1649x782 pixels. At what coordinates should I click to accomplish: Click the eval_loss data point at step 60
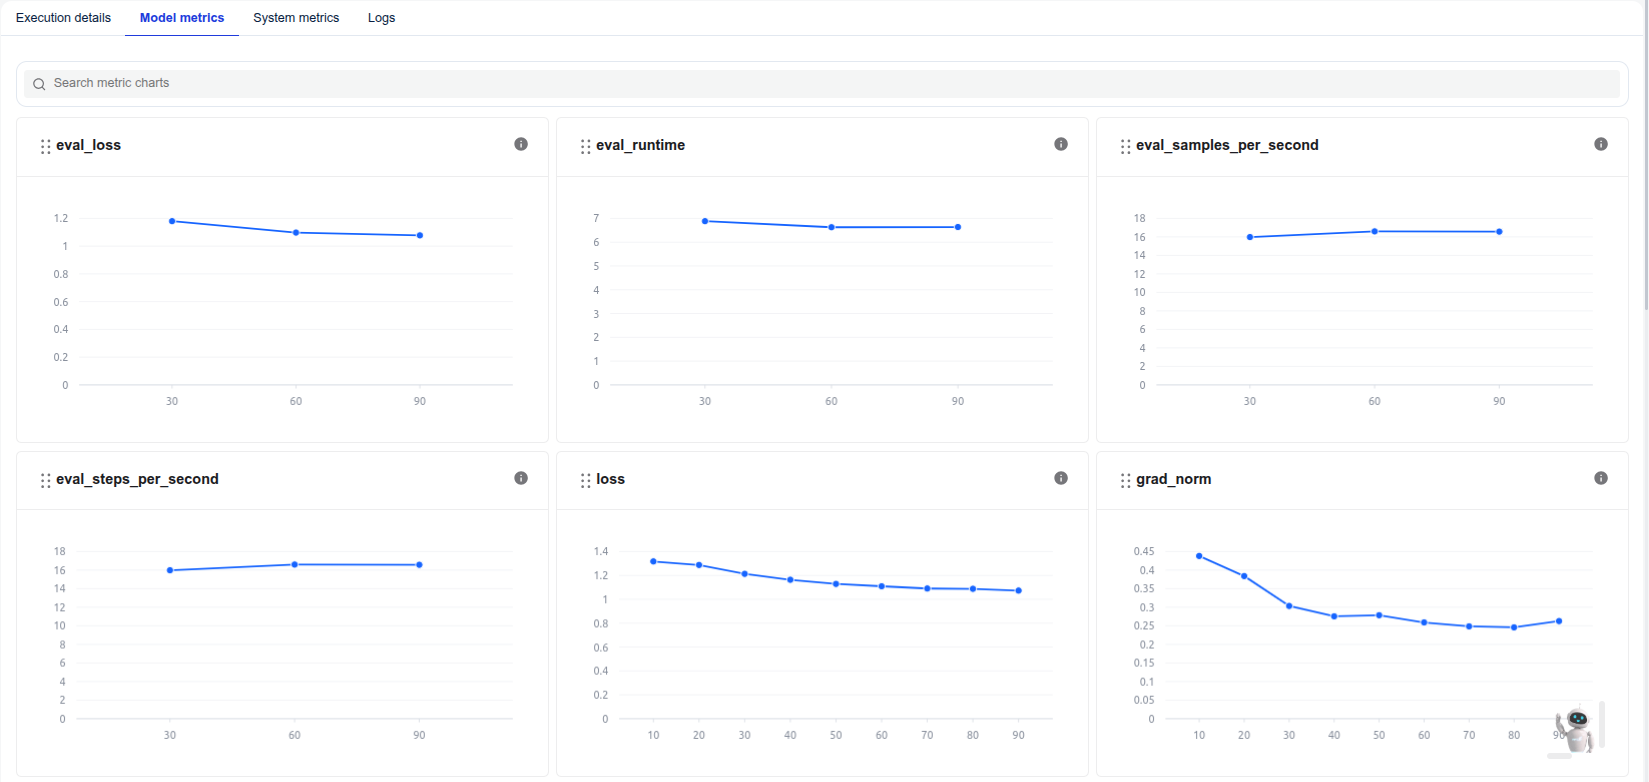coord(296,233)
